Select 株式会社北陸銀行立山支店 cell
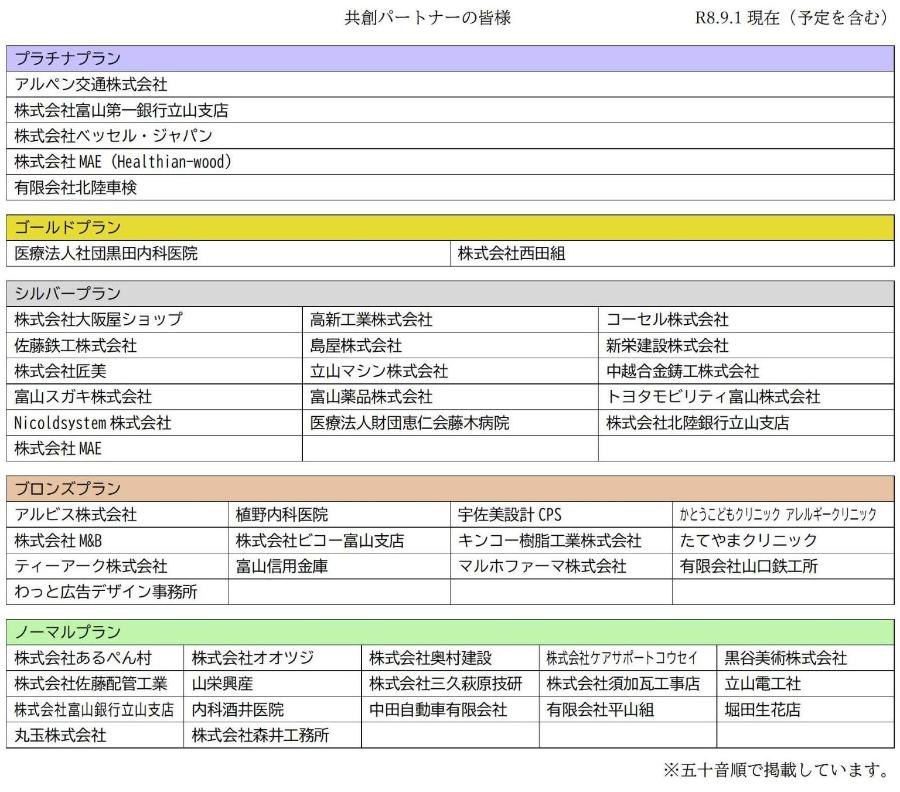This screenshot has height=792, width=900. pos(746,423)
